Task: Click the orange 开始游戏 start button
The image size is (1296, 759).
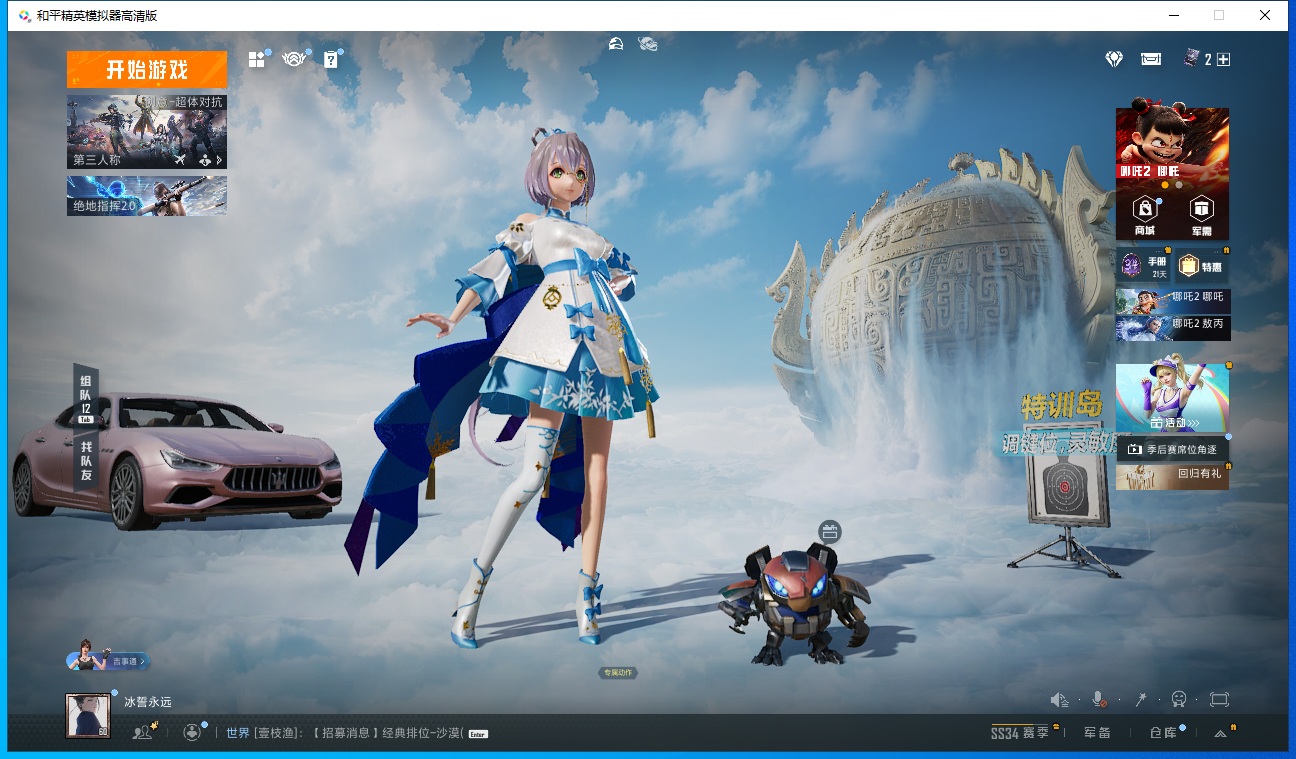Action: point(147,70)
